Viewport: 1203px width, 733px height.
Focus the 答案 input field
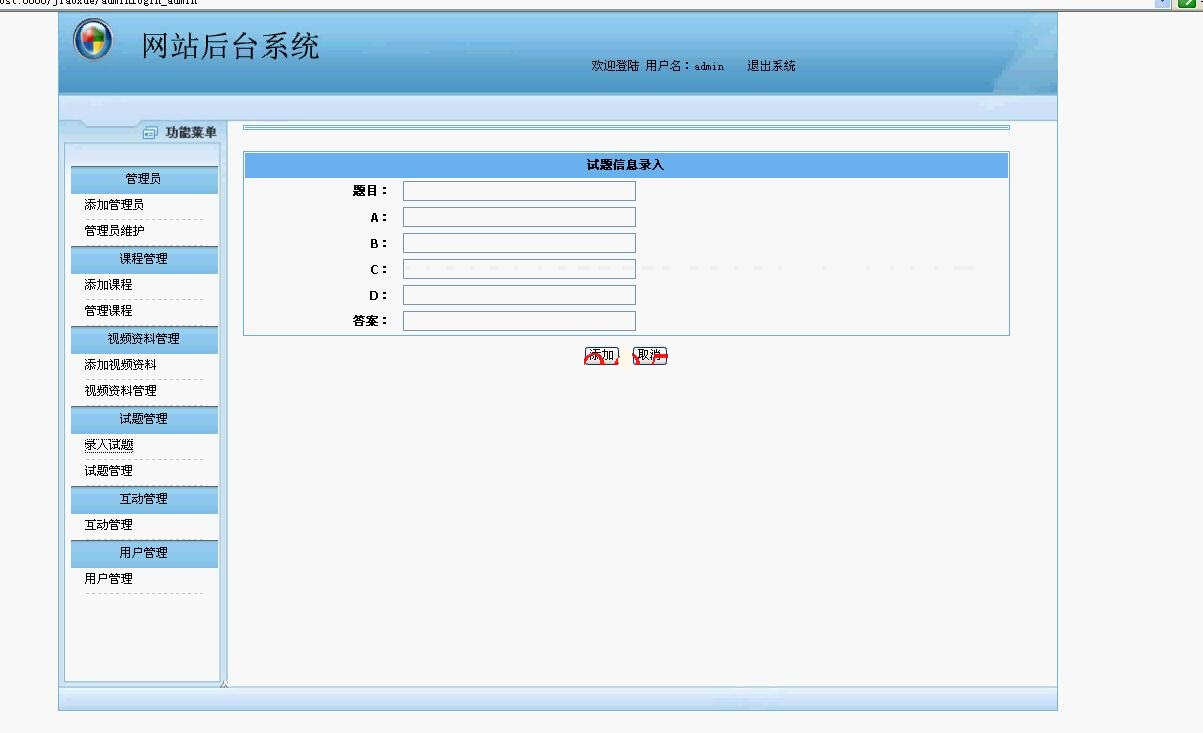[519, 321]
